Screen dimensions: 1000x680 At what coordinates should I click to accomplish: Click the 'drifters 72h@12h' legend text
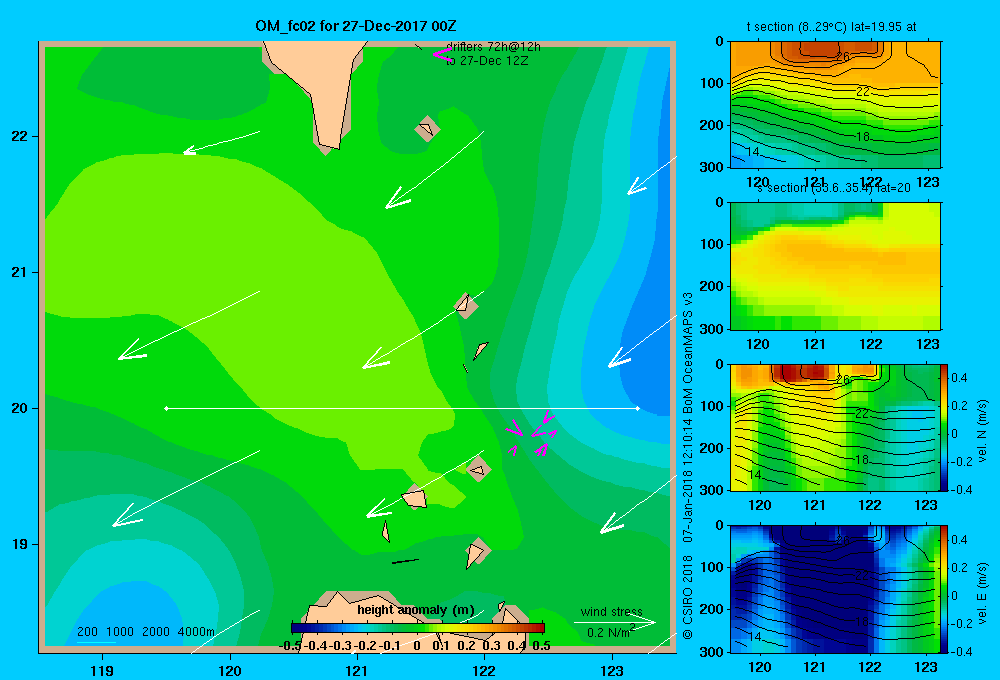(x=493, y=47)
